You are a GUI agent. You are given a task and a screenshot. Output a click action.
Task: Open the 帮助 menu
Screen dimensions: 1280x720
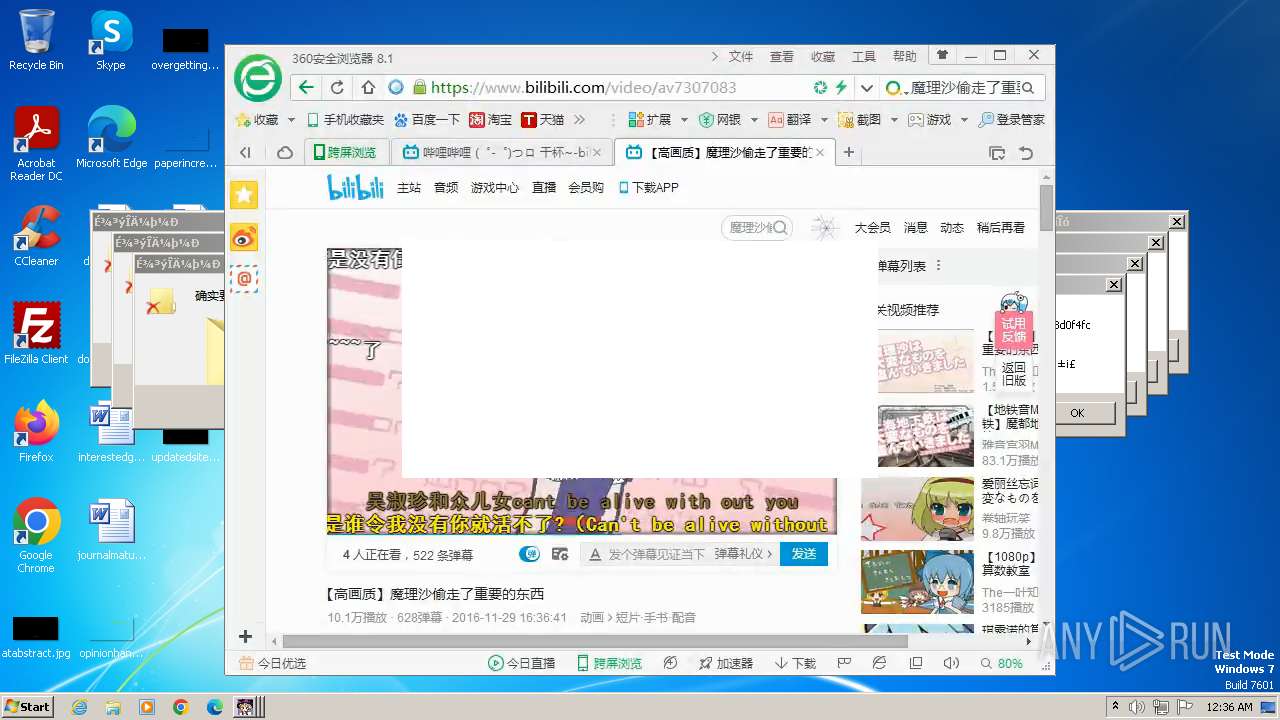[x=904, y=57]
